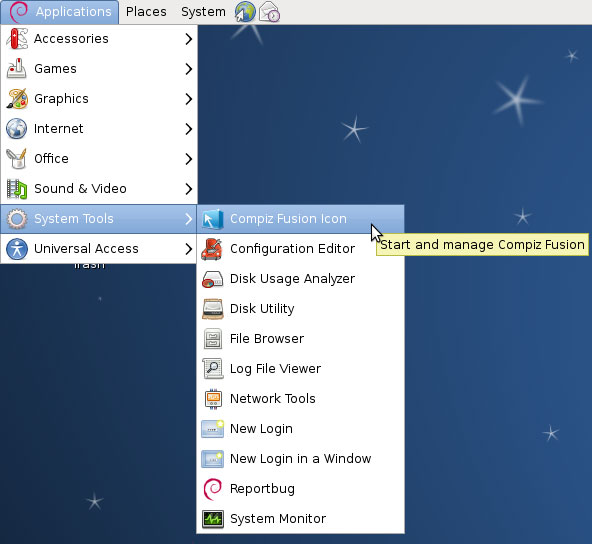
Task: Expand the Games submenu arrow
Action: click(189, 68)
